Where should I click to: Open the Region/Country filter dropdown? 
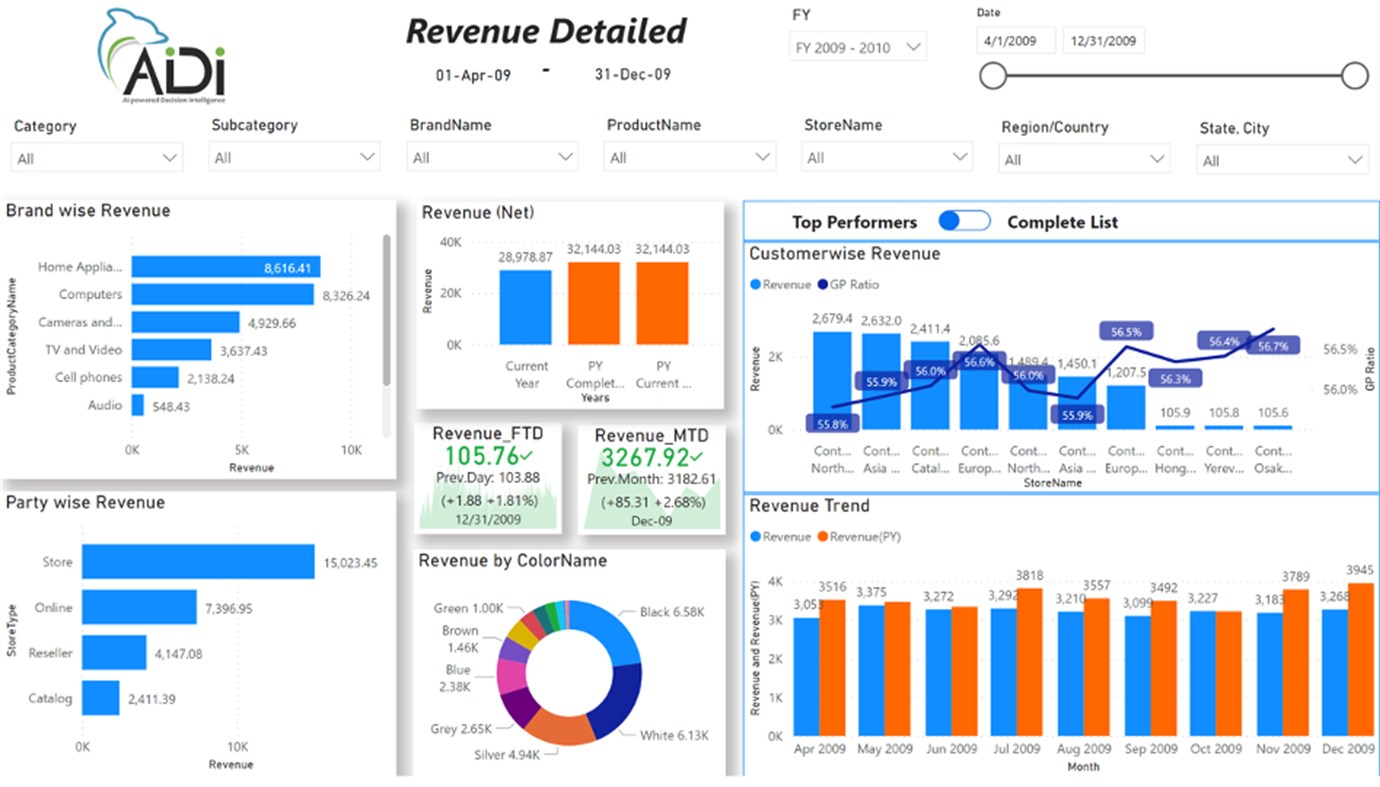pyautogui.click(x=1157, y=158)
